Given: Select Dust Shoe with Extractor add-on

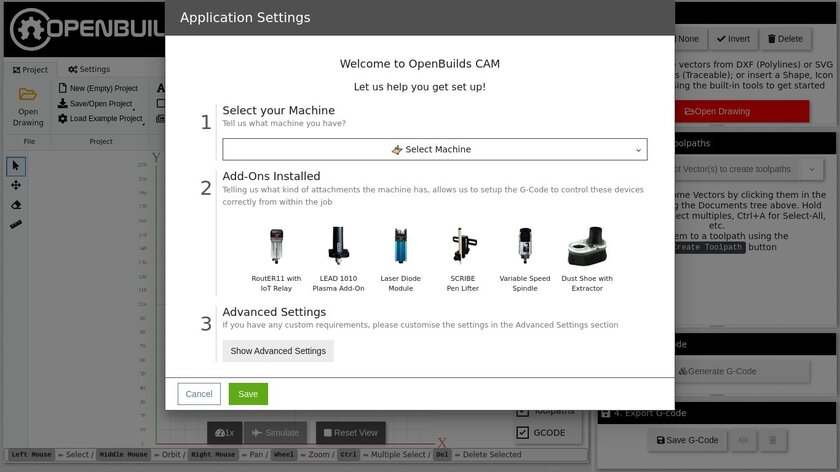Looking at the screenshot, I should 587,259.
